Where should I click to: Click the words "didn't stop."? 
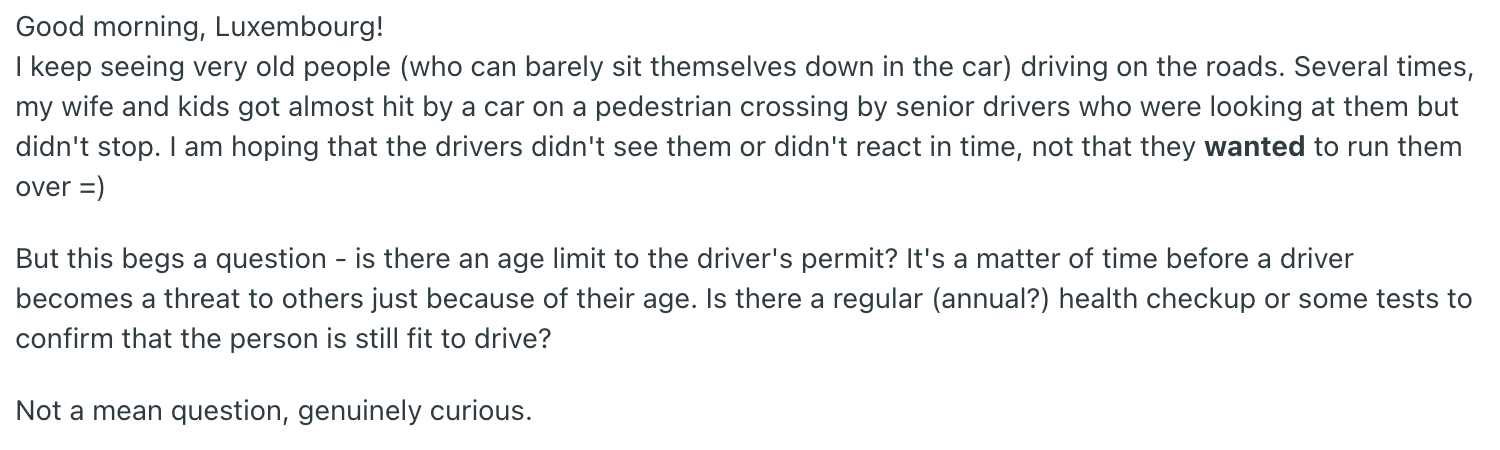[x=87, y=147]
